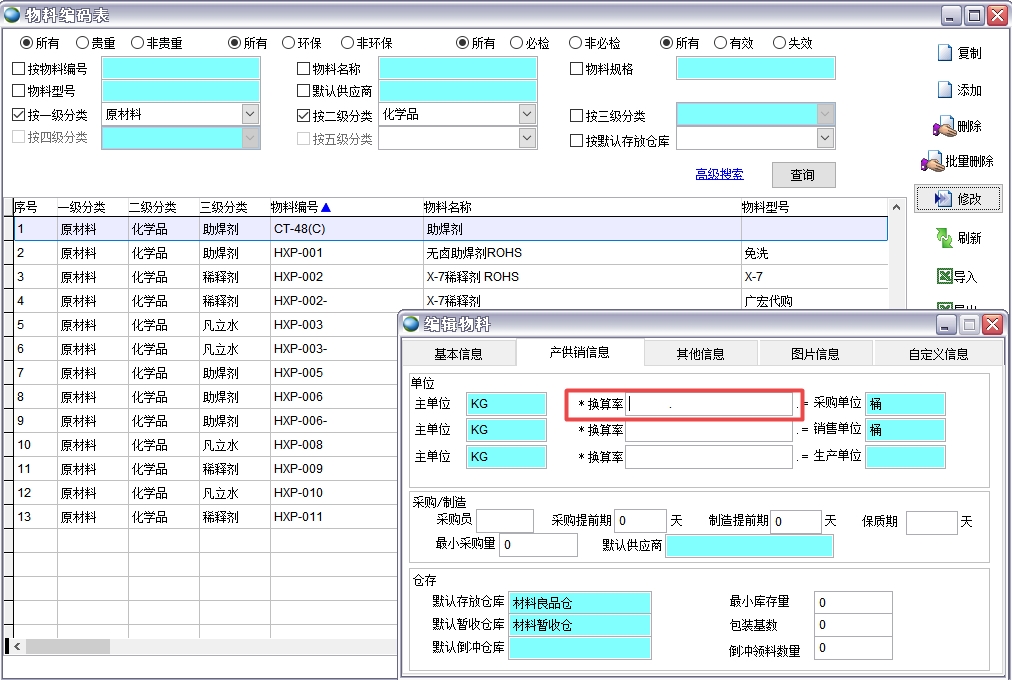Uncheck the 按一级分类 checkbox
The image size is (1012, 680).
[x=19, y=116]
